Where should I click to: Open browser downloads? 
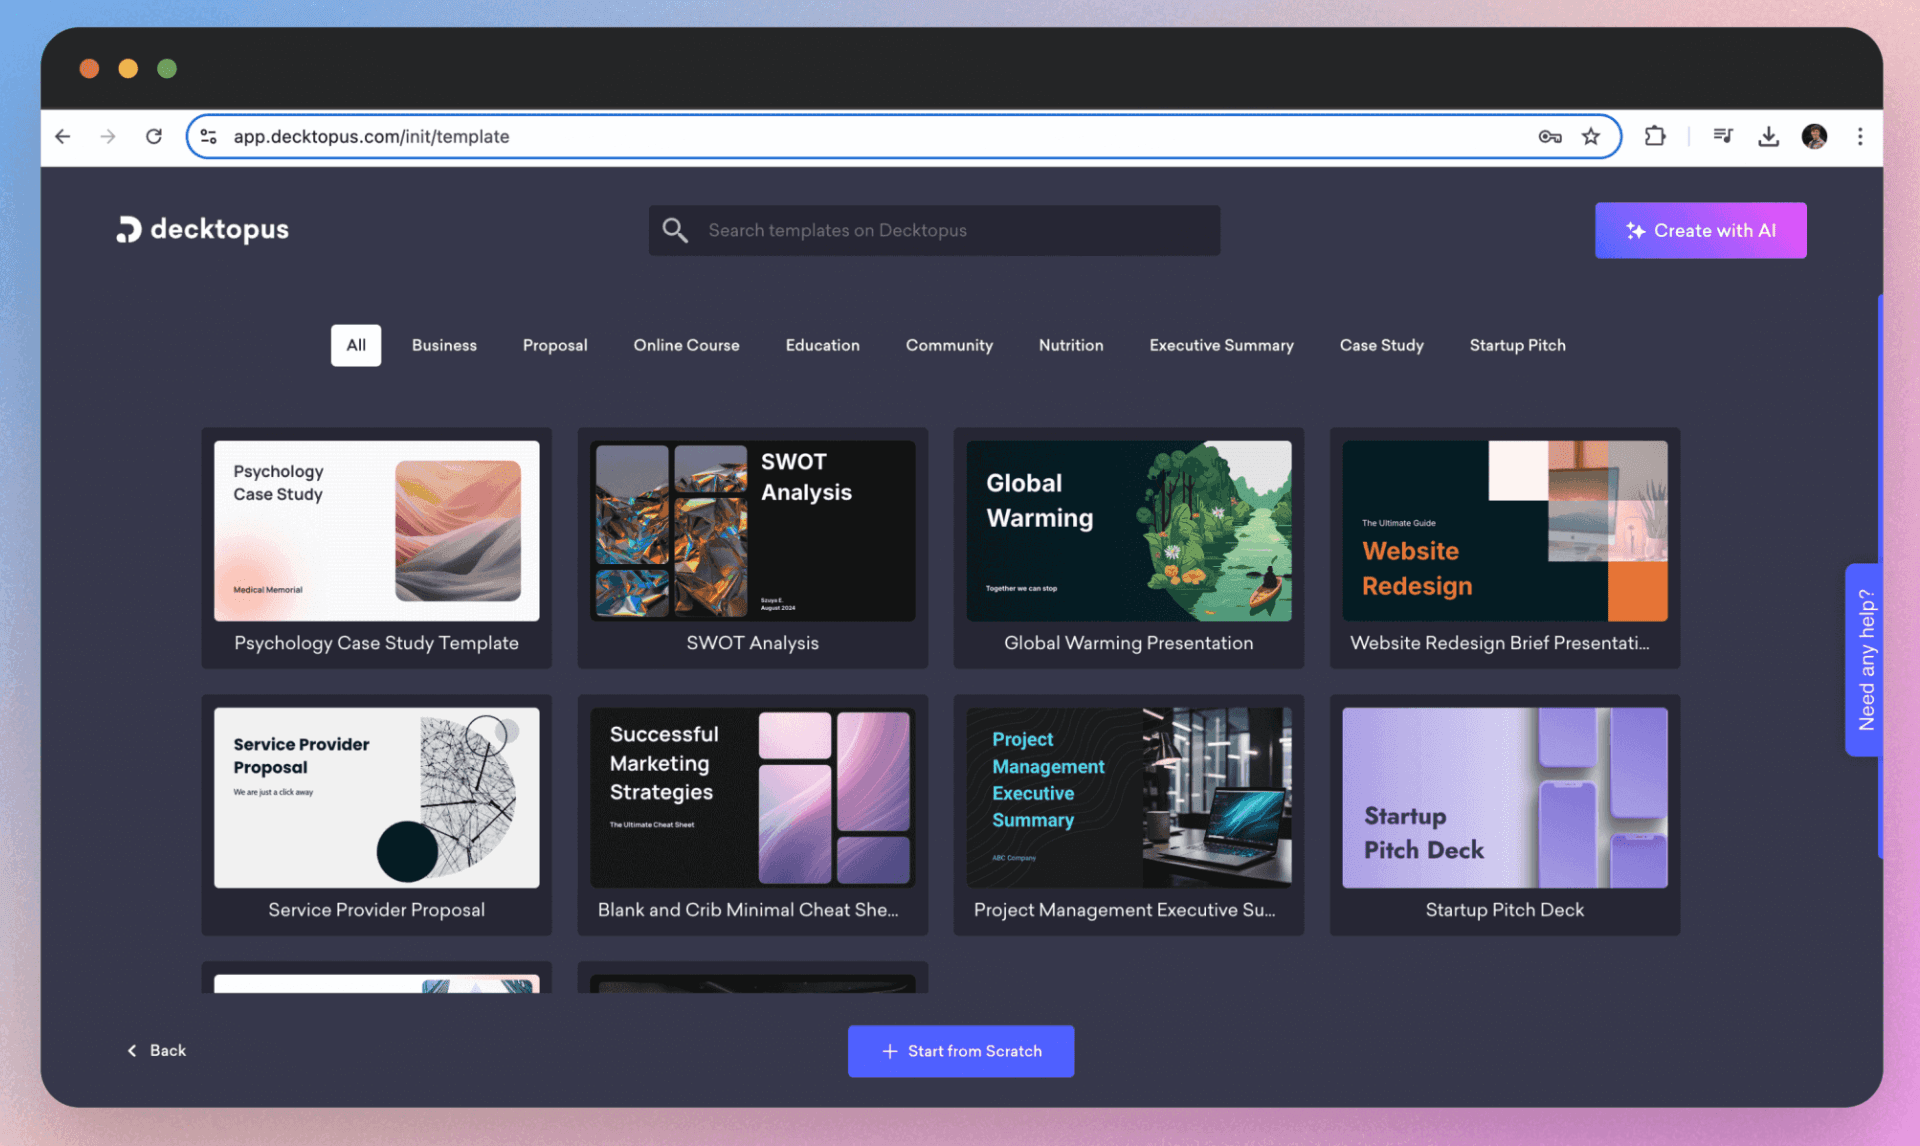[1768, 136]
